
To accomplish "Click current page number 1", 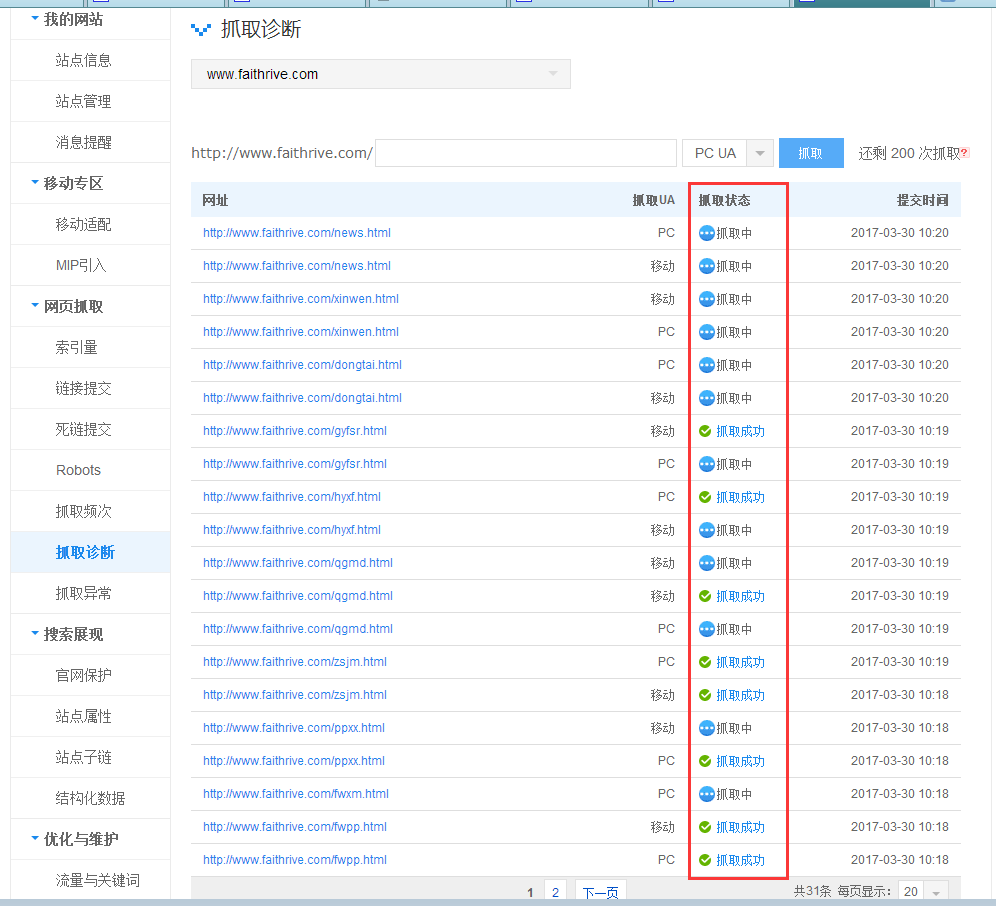I will (x=530, y=893).
